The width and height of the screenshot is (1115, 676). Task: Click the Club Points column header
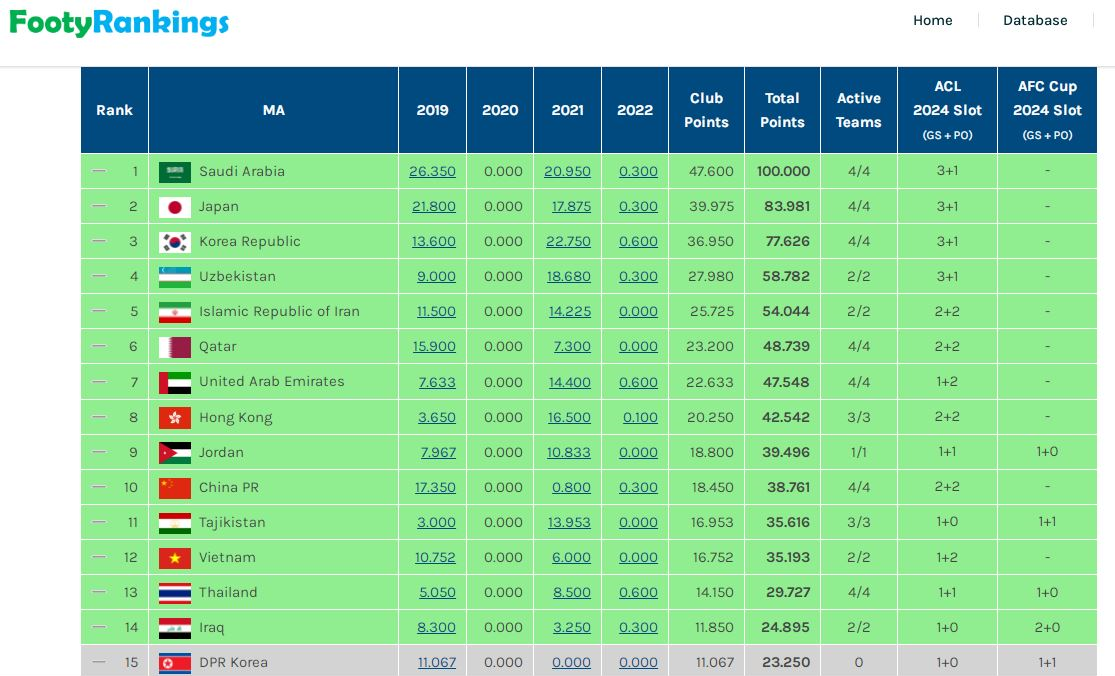[706, 110]
